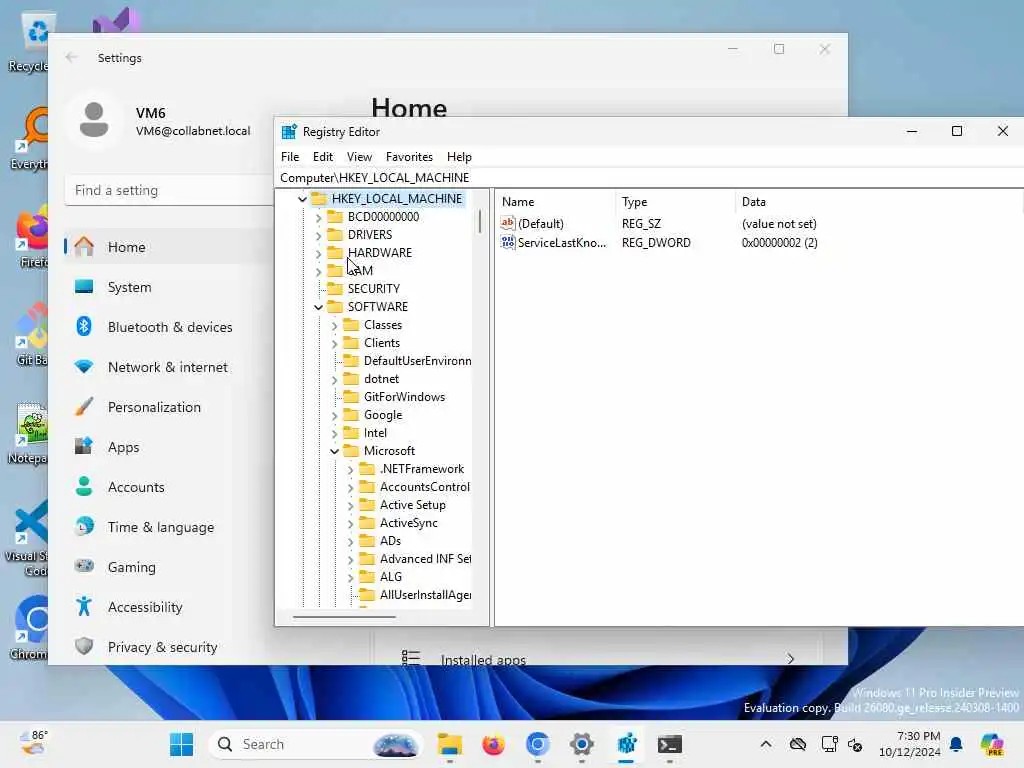
Task: Open the View menu in Registry Editor
Action: (359, 157)
